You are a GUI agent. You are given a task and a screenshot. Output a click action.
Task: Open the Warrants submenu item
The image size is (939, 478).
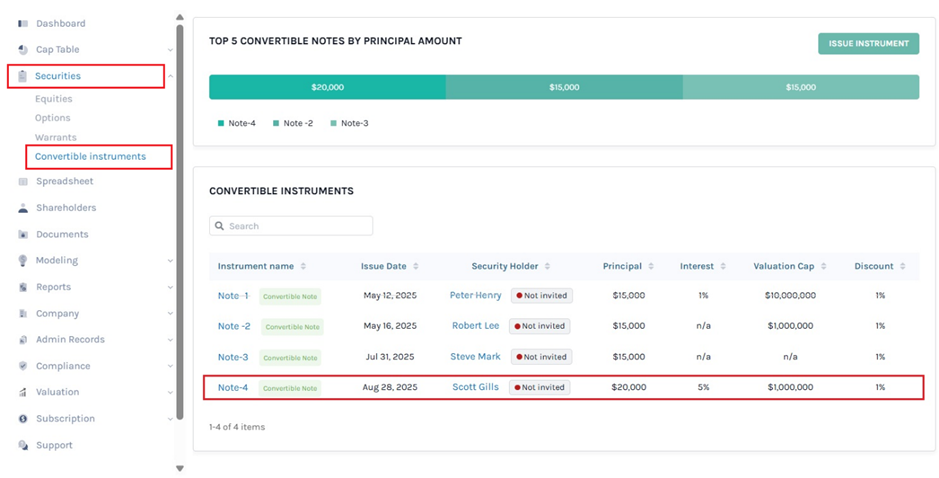[56, 137]
